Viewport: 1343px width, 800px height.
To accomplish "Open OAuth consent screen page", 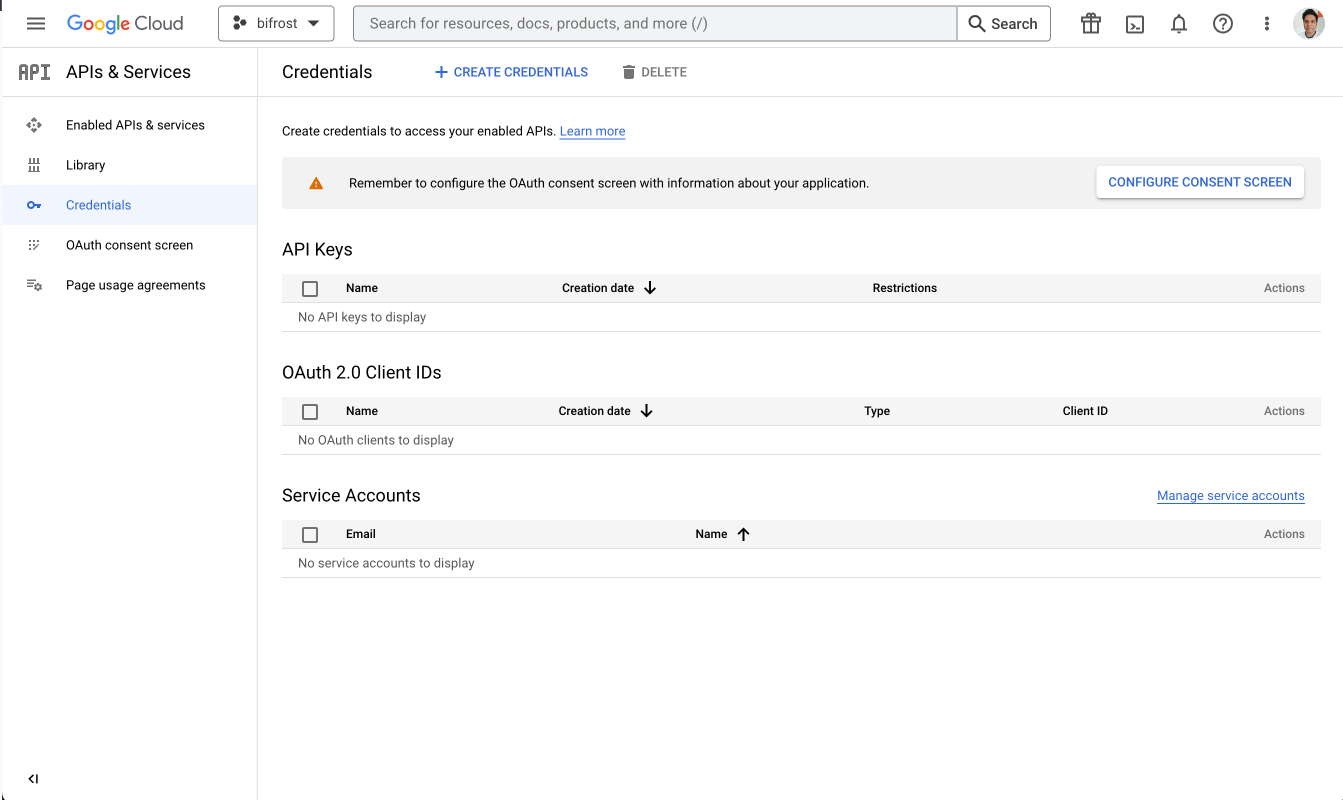I will [129, 245].
